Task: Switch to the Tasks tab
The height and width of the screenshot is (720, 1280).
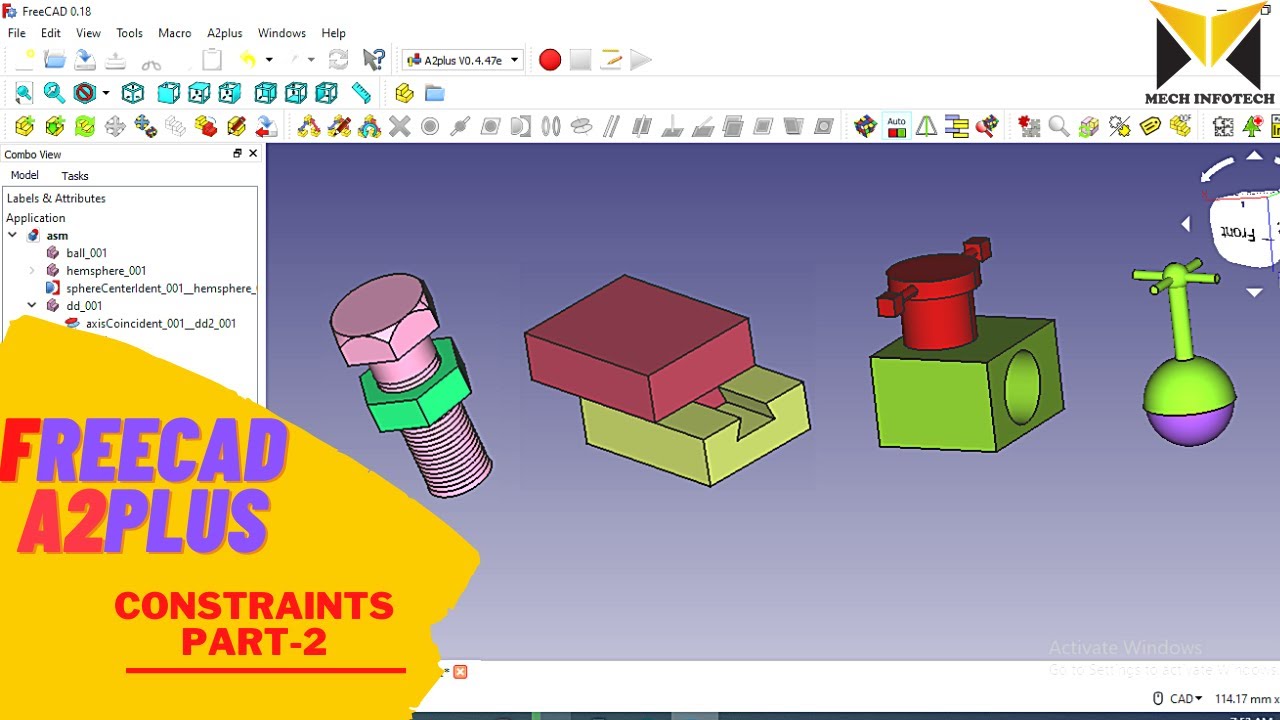Action: click(75, 176)
